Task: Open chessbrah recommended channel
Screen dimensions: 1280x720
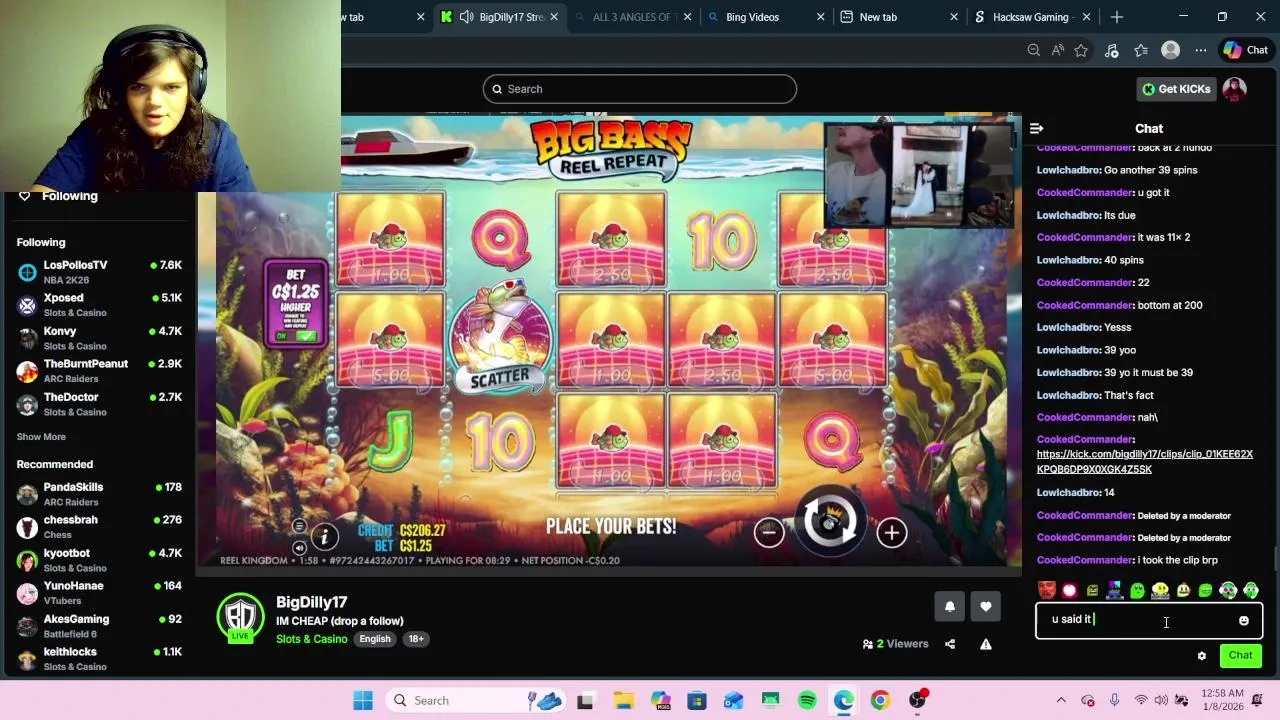Action: (x=99, y=527)
